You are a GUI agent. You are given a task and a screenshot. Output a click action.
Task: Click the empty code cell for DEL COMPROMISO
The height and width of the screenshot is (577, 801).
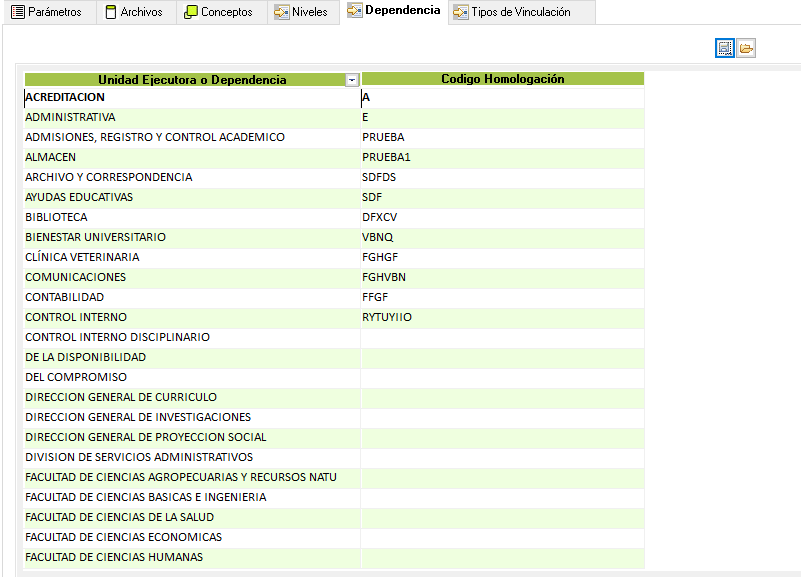pyautogui.click(x=502, y=377)
